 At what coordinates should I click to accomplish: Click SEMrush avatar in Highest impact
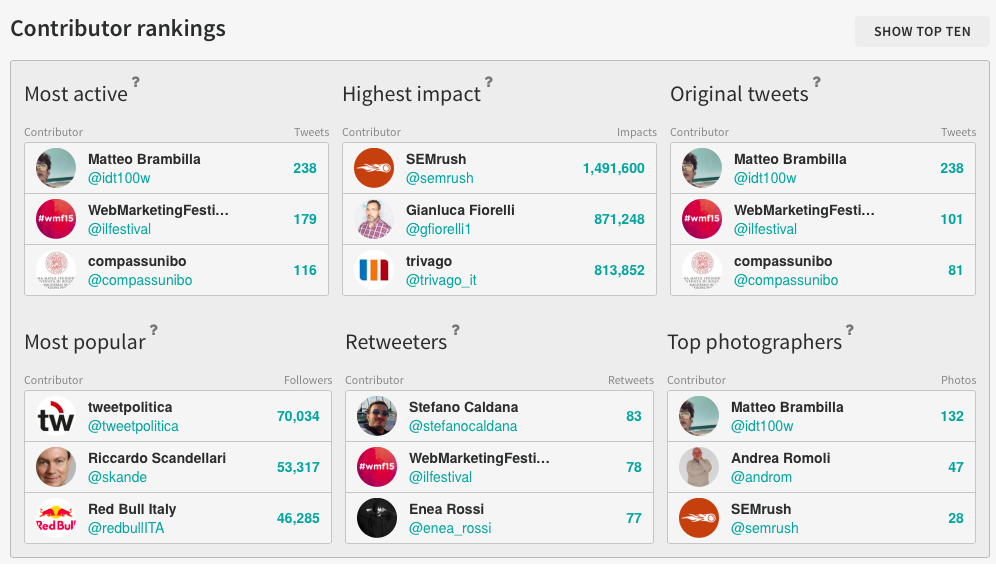[x=374, y=168]
